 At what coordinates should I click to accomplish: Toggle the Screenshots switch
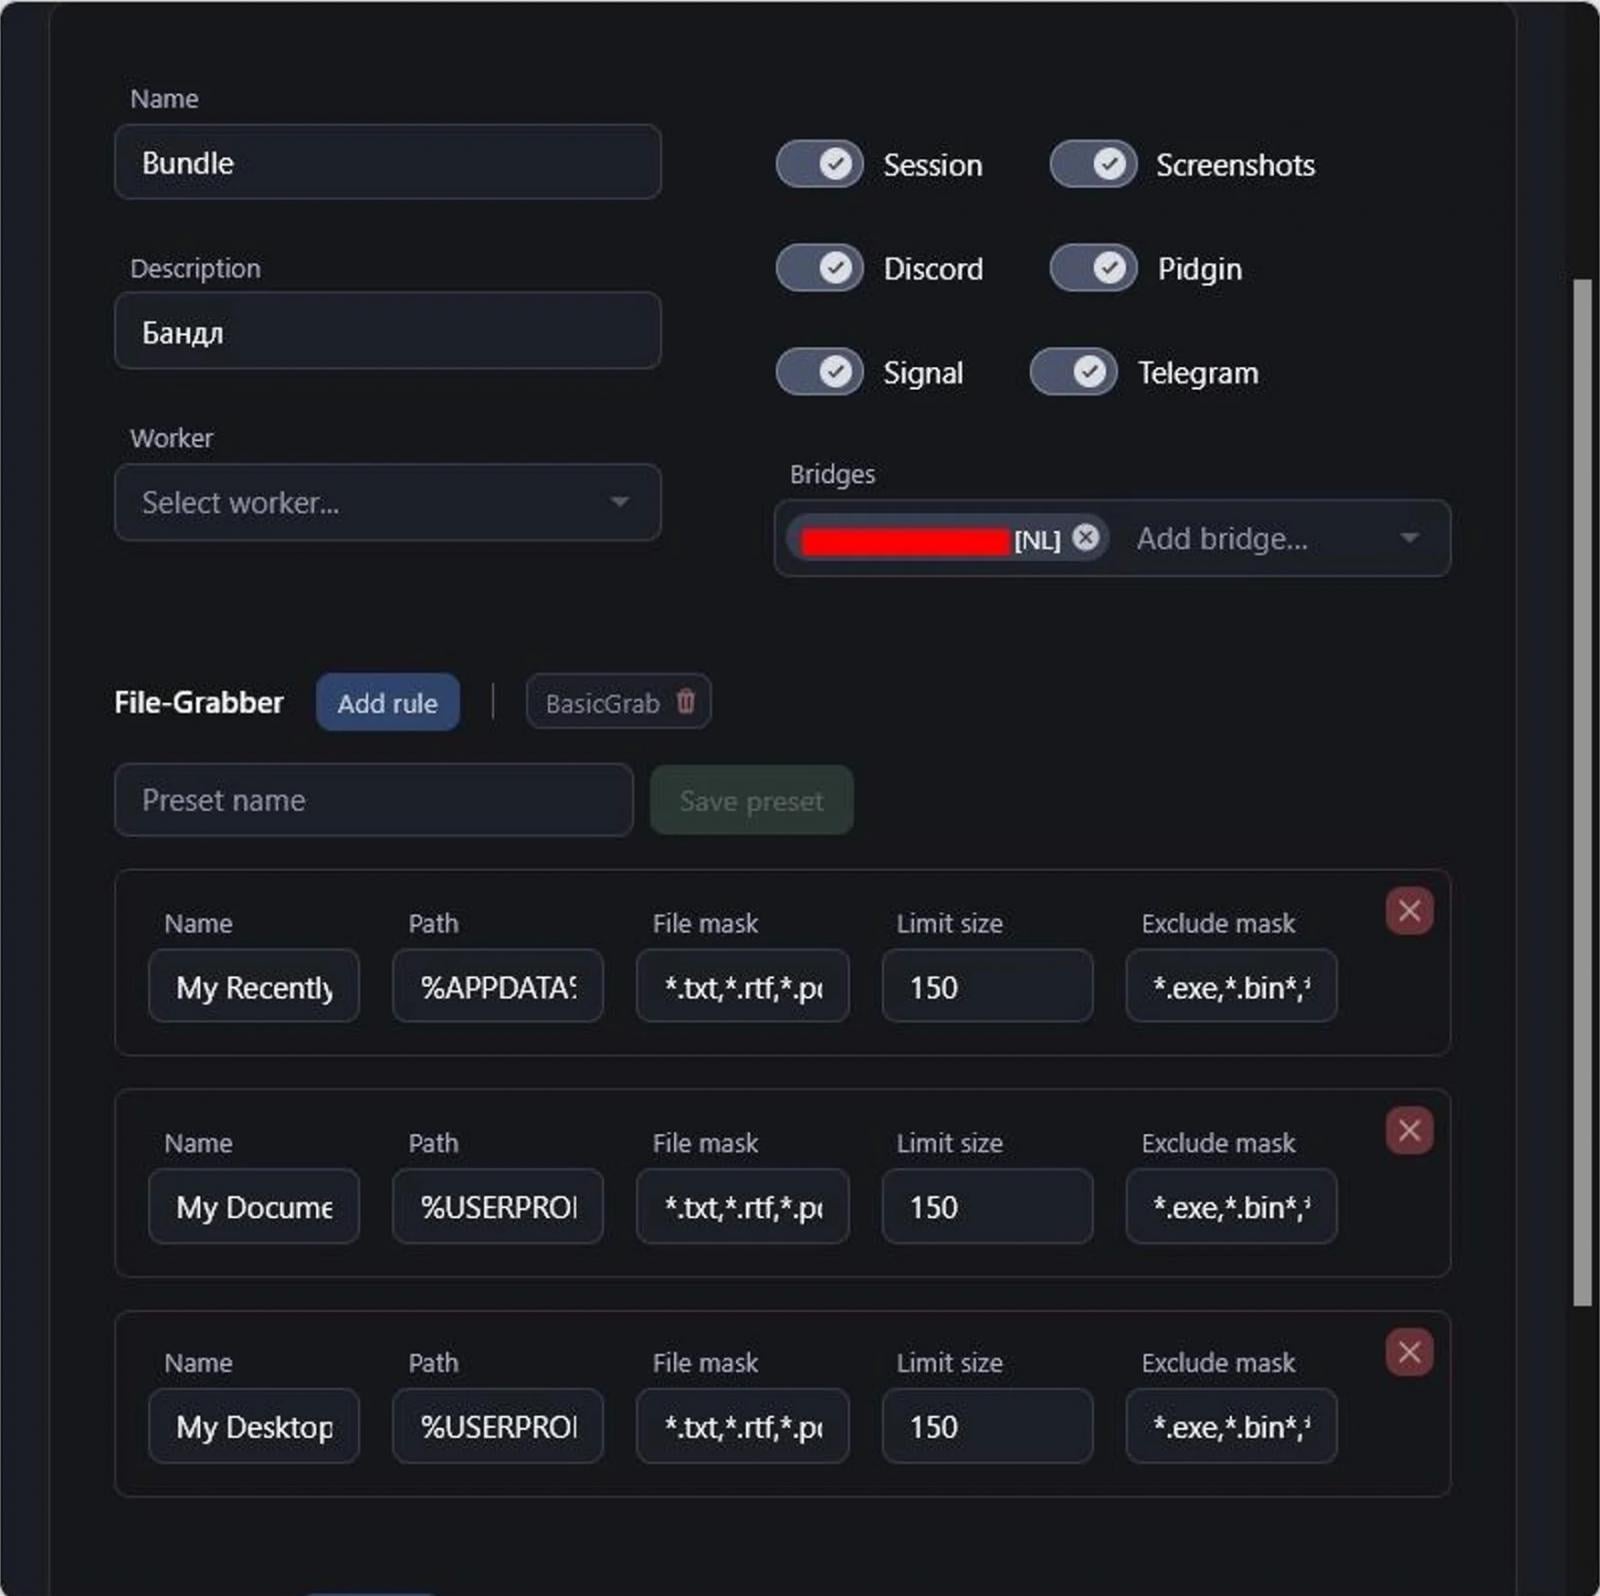coord(1093,164)
